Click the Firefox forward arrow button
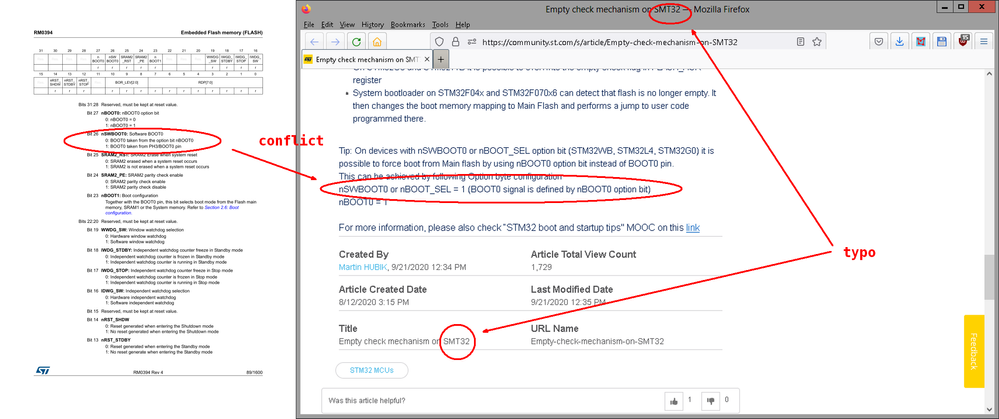 (335, 42)
